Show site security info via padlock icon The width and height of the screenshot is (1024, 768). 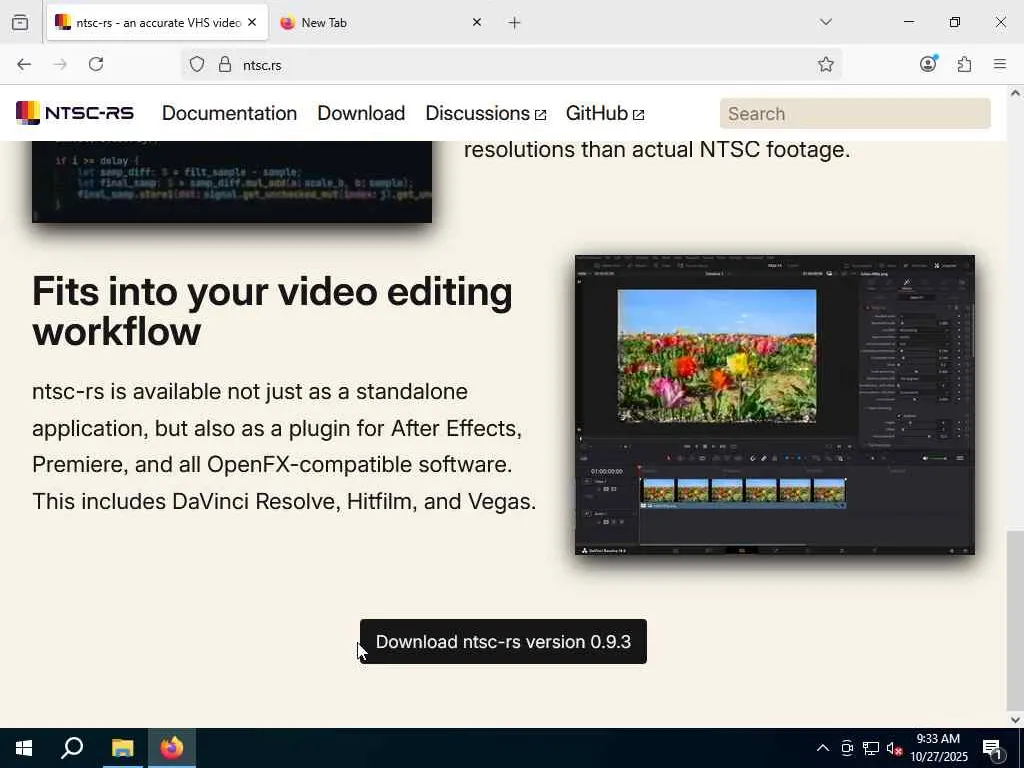pos(225,65)
